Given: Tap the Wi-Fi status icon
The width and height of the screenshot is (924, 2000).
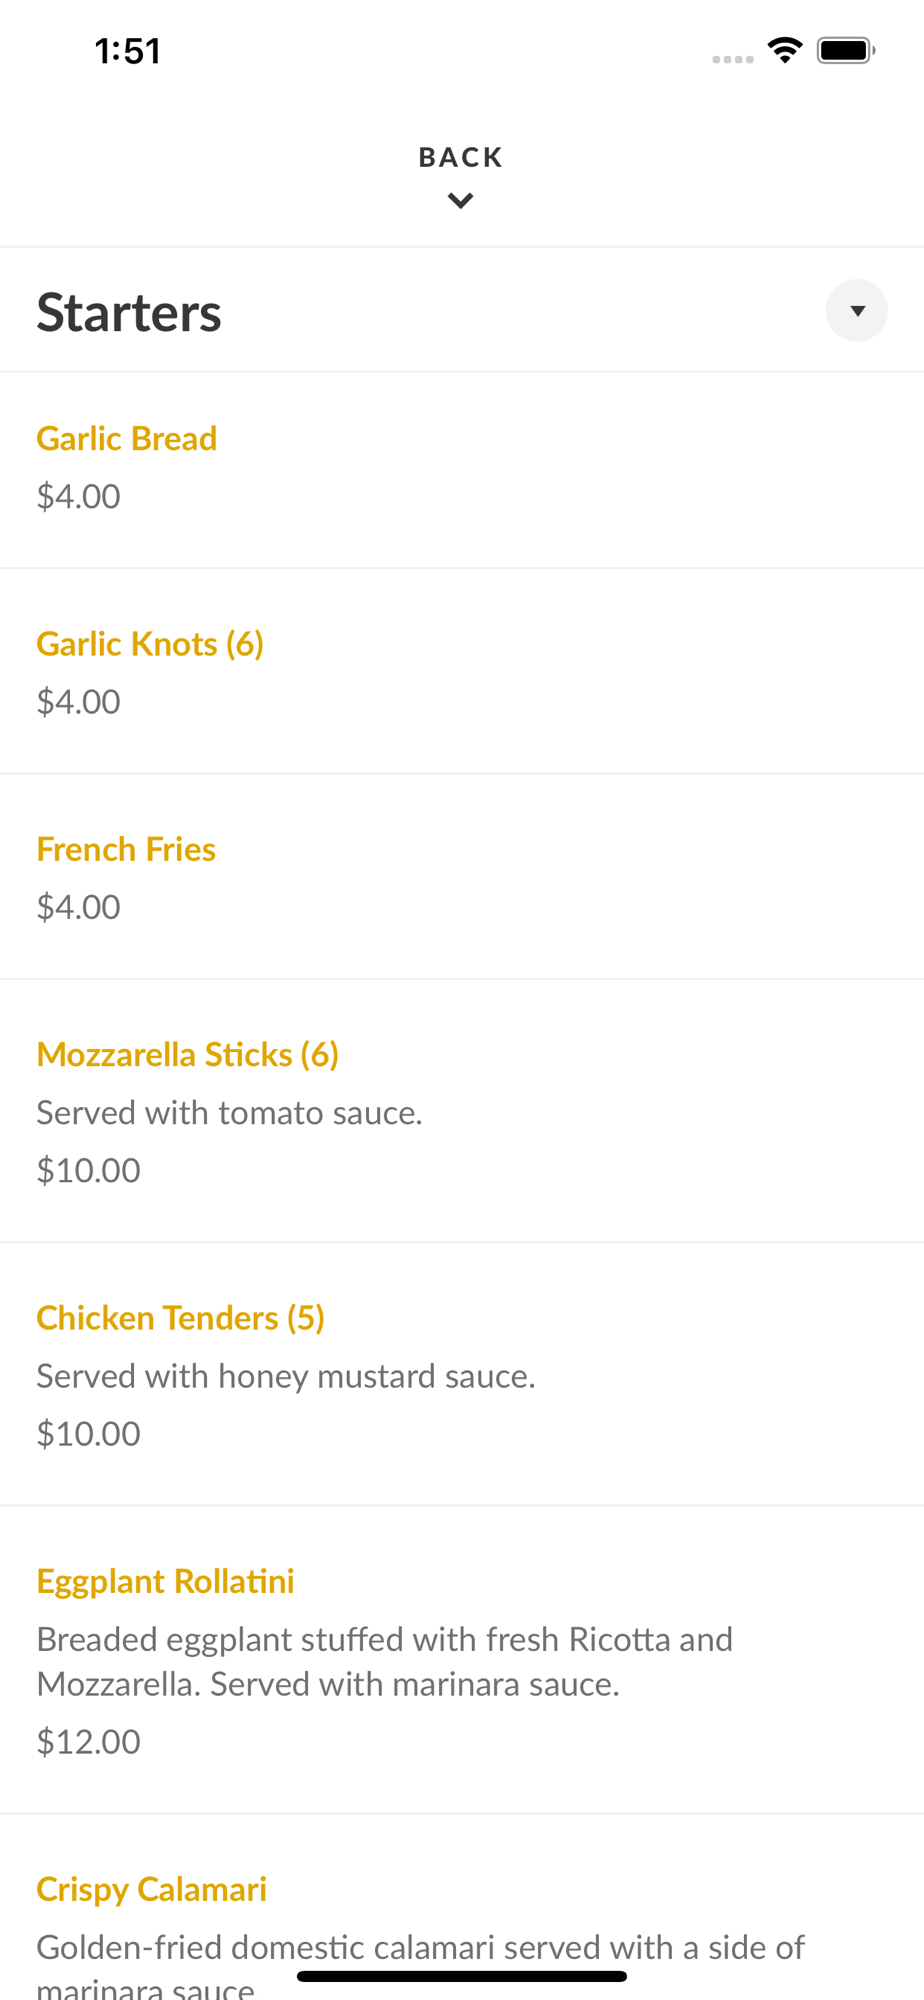Looking at the screenshot, I should point(785,50).
